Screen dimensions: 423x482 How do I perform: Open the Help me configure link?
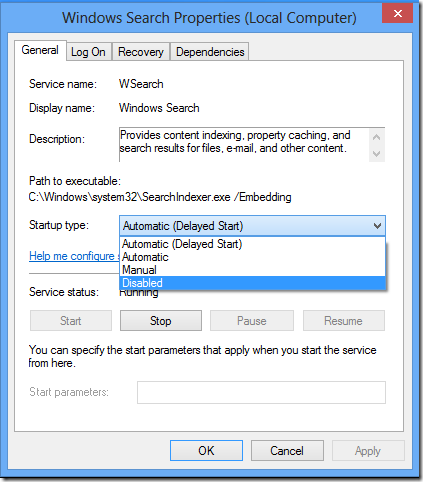click(74, 256)
